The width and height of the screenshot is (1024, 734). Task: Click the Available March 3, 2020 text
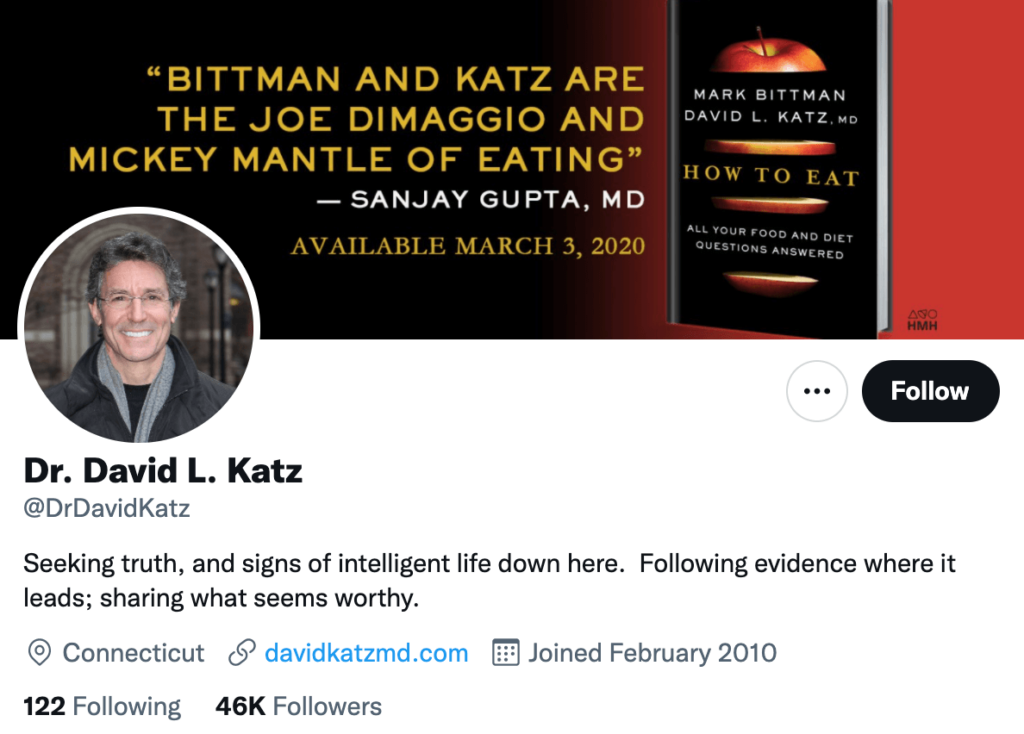tap(467, 245)
